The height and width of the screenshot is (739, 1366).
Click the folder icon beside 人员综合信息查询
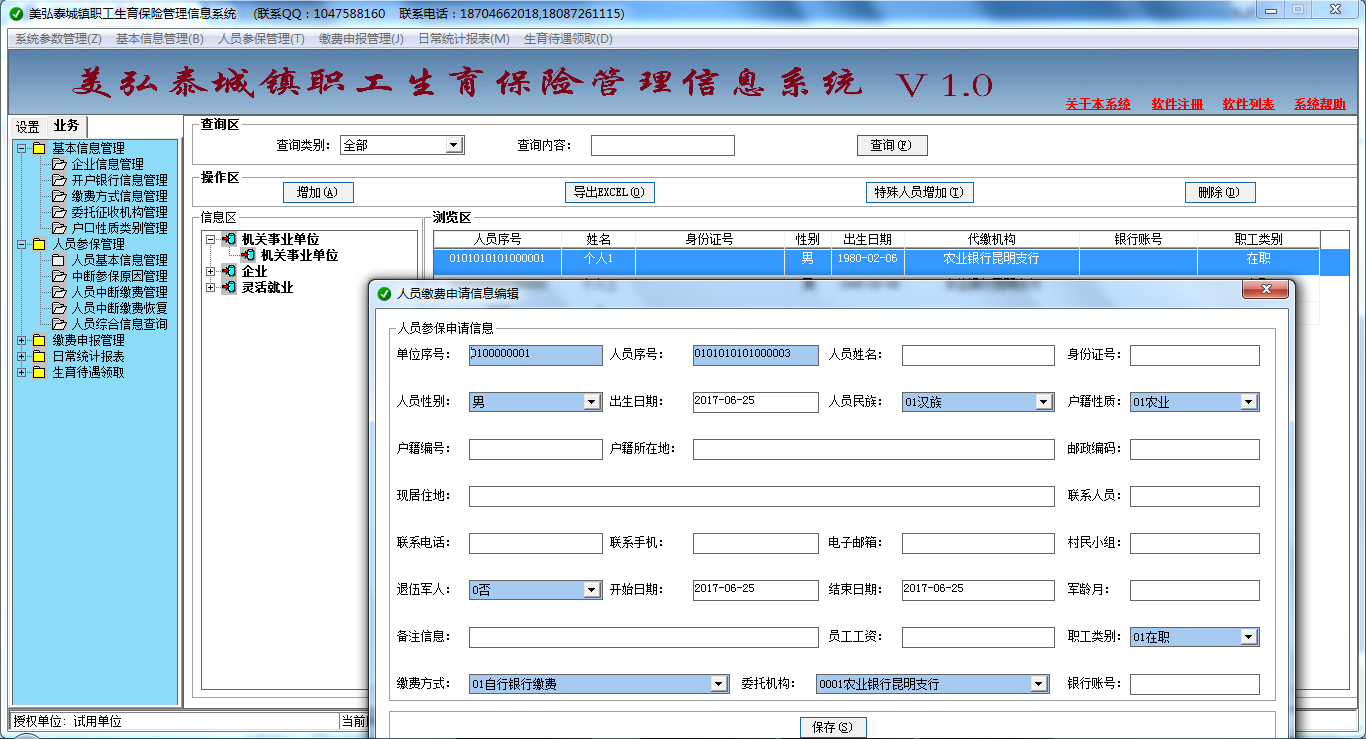coord(59,324)
